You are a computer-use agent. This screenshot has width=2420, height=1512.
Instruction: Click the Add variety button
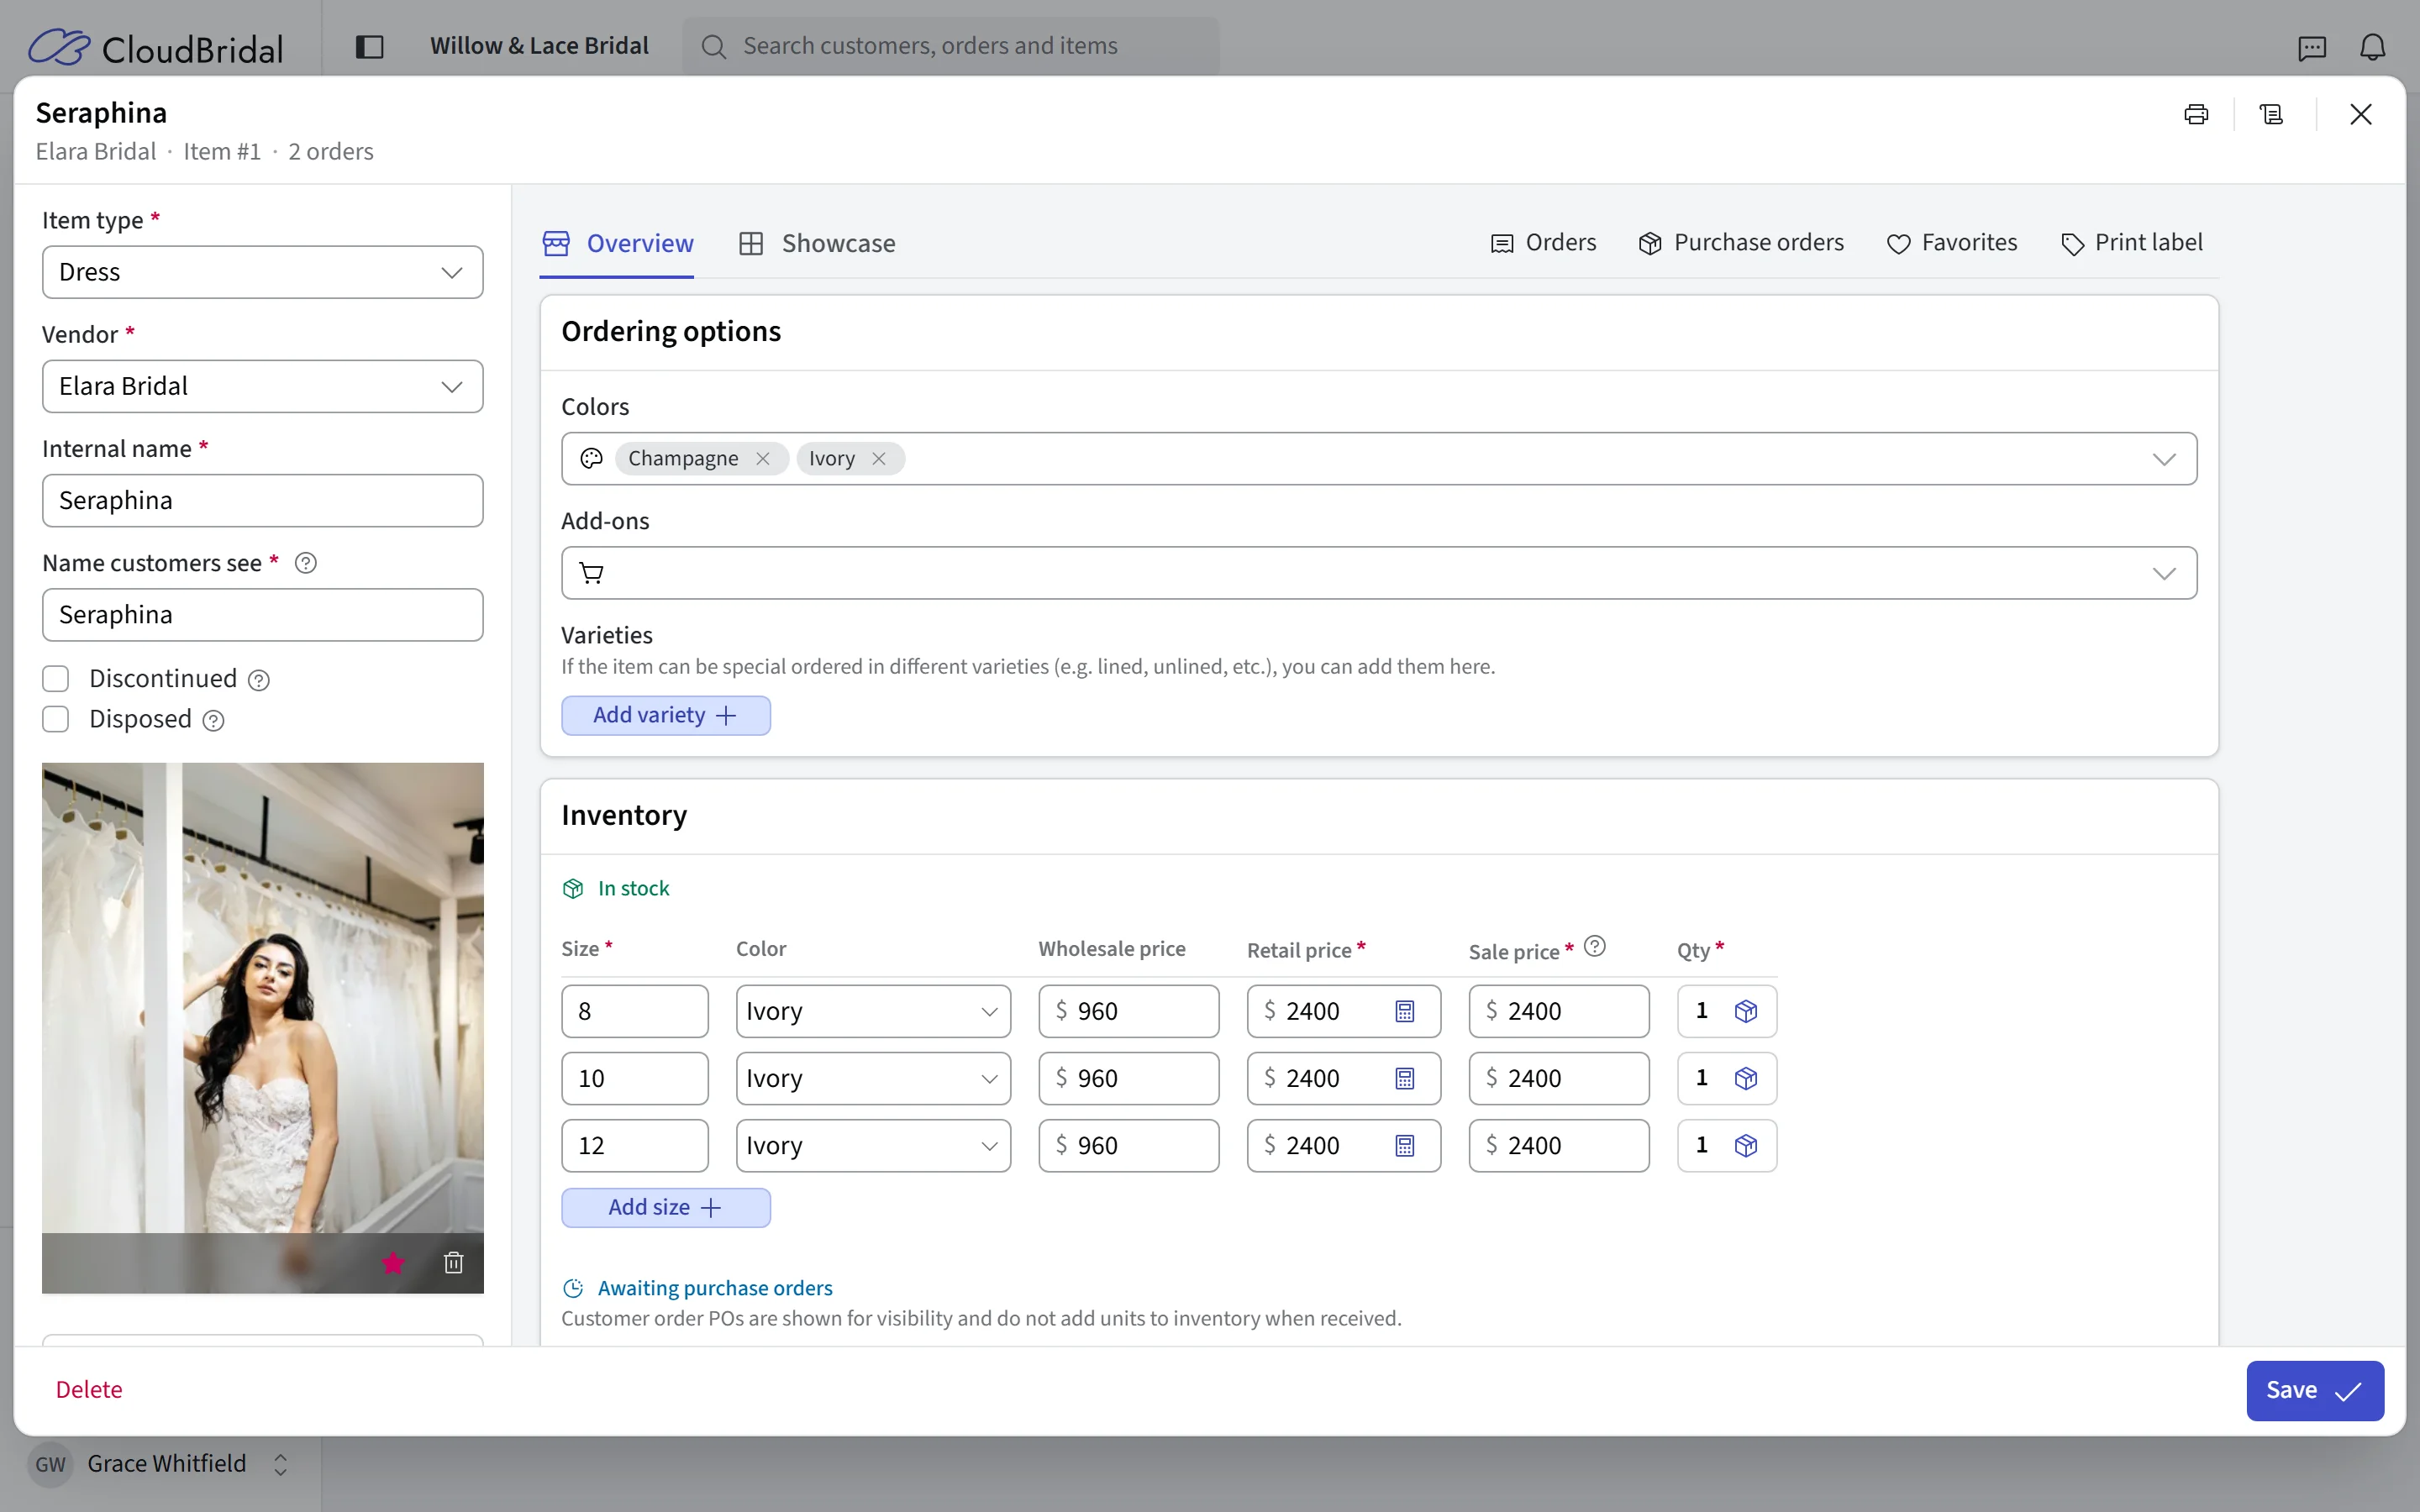[x=666, y=715]
